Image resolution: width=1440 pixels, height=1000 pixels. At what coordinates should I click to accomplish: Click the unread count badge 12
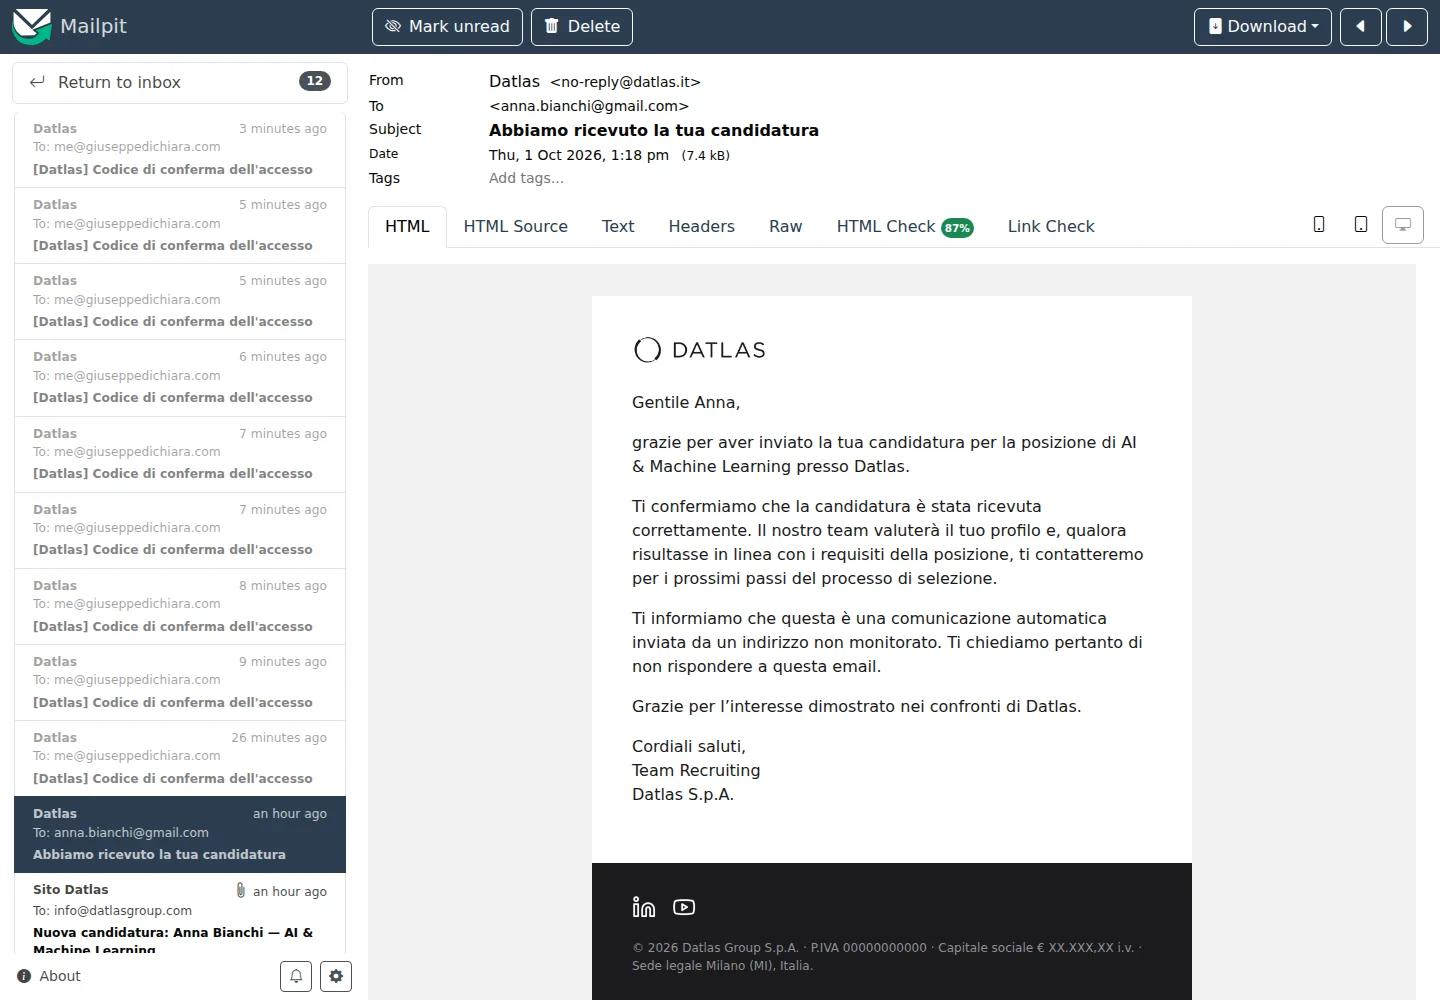pos(315,81)
